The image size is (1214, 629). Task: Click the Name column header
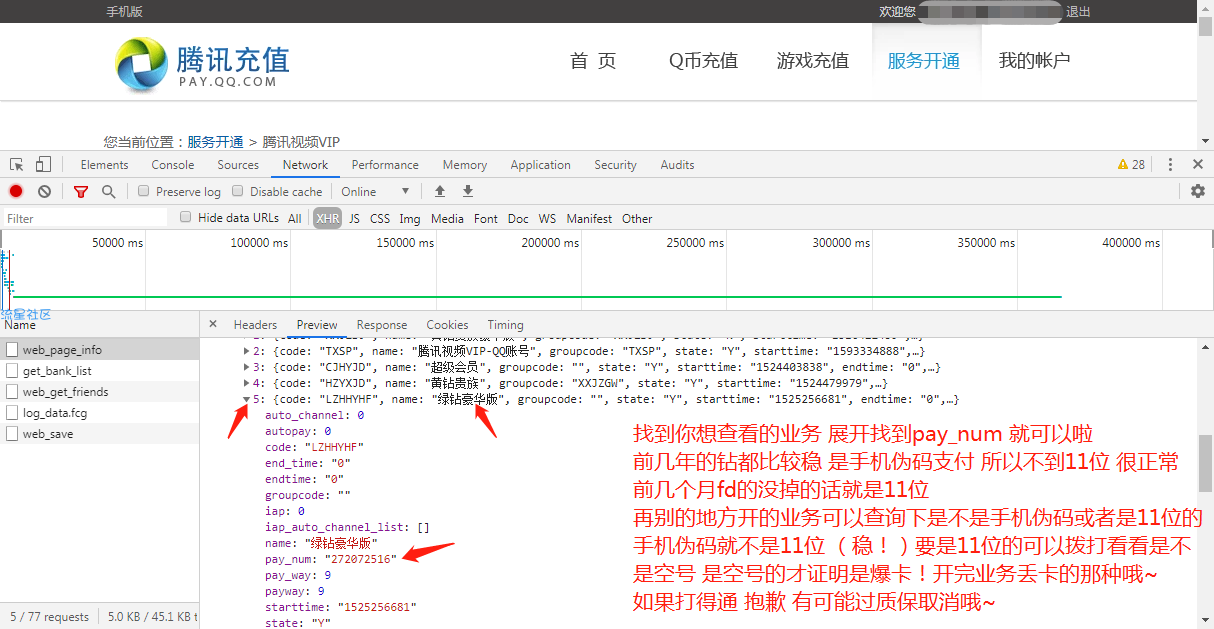(100, 325)
